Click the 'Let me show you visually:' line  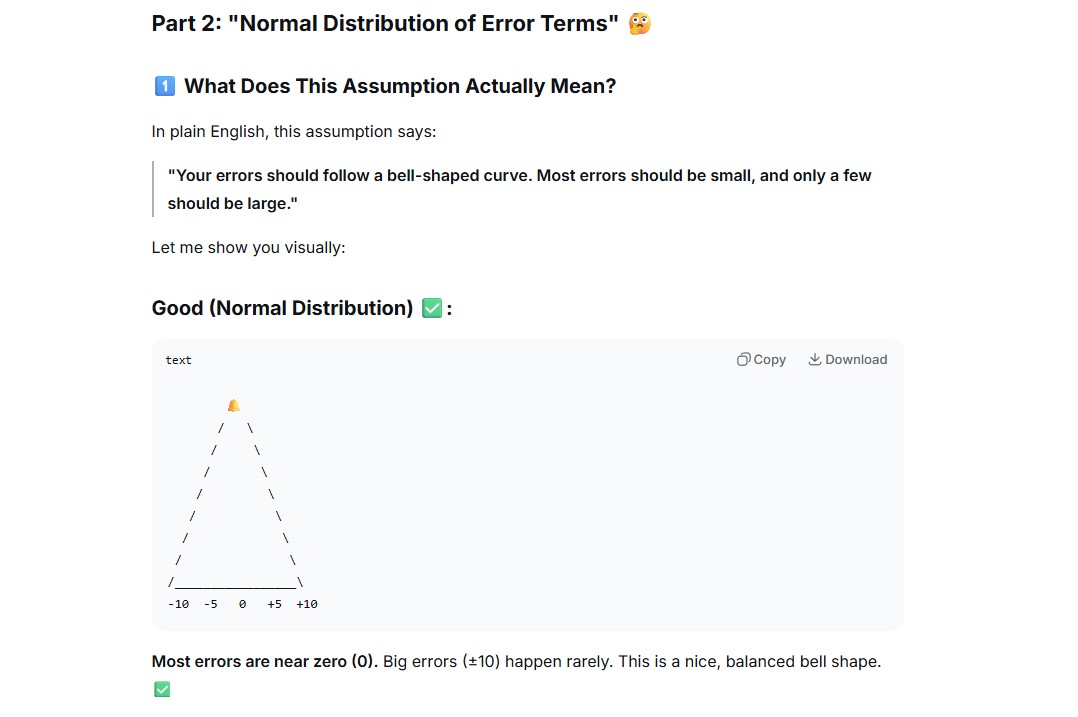(x=248, y=247)
